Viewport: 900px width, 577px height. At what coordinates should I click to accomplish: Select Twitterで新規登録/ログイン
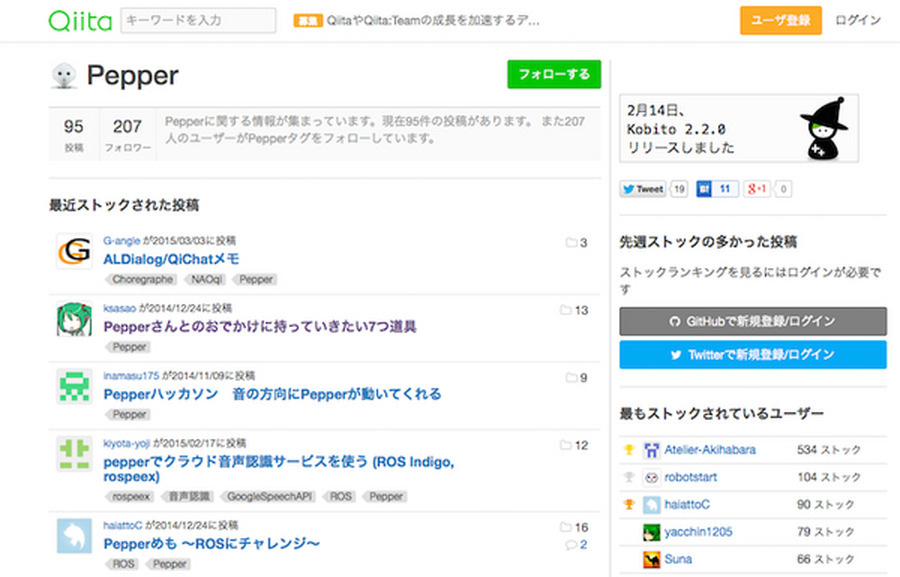click(x=752, y=354)
